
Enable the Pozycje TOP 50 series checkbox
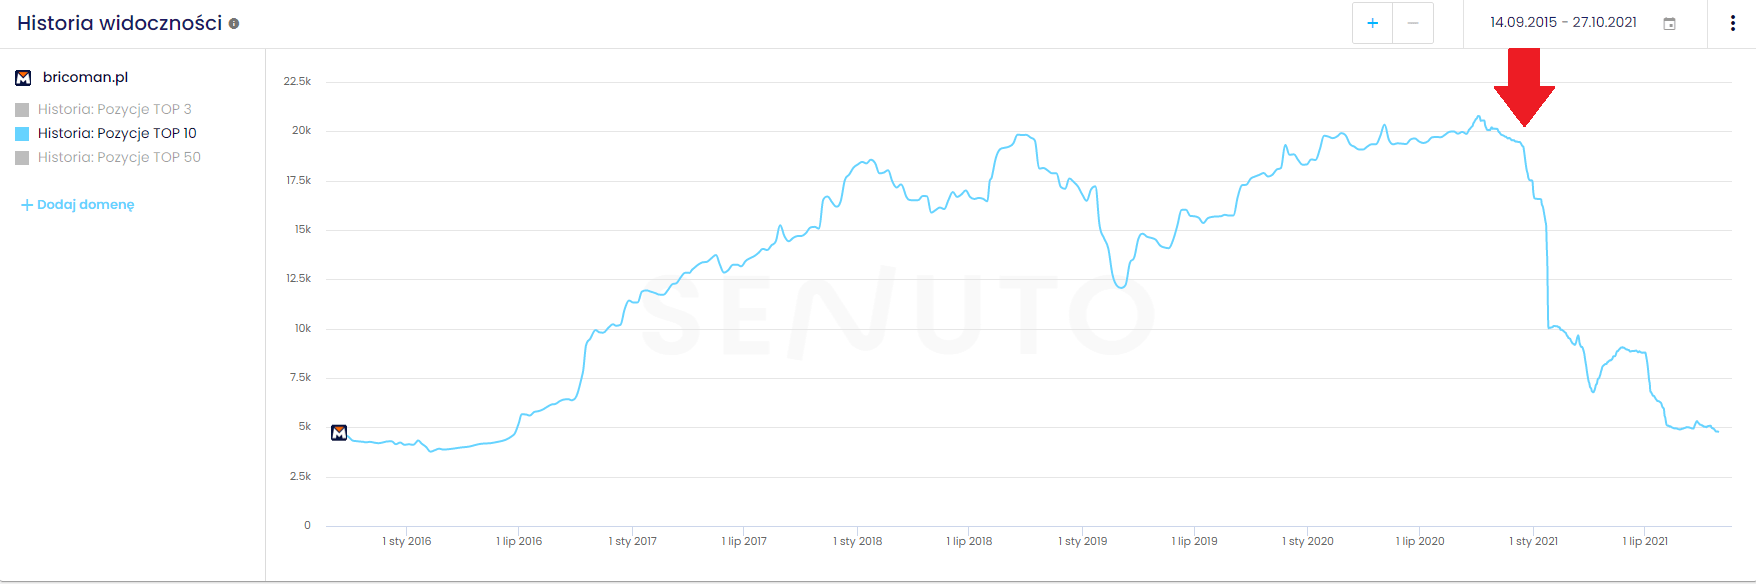(x=22, y=158)
